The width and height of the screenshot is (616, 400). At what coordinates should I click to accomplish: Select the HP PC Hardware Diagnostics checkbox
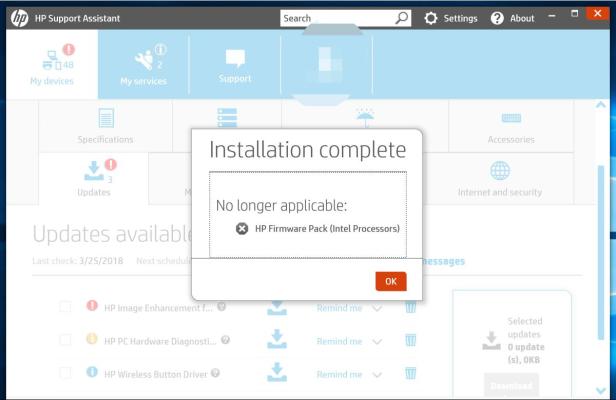(65, 340)
